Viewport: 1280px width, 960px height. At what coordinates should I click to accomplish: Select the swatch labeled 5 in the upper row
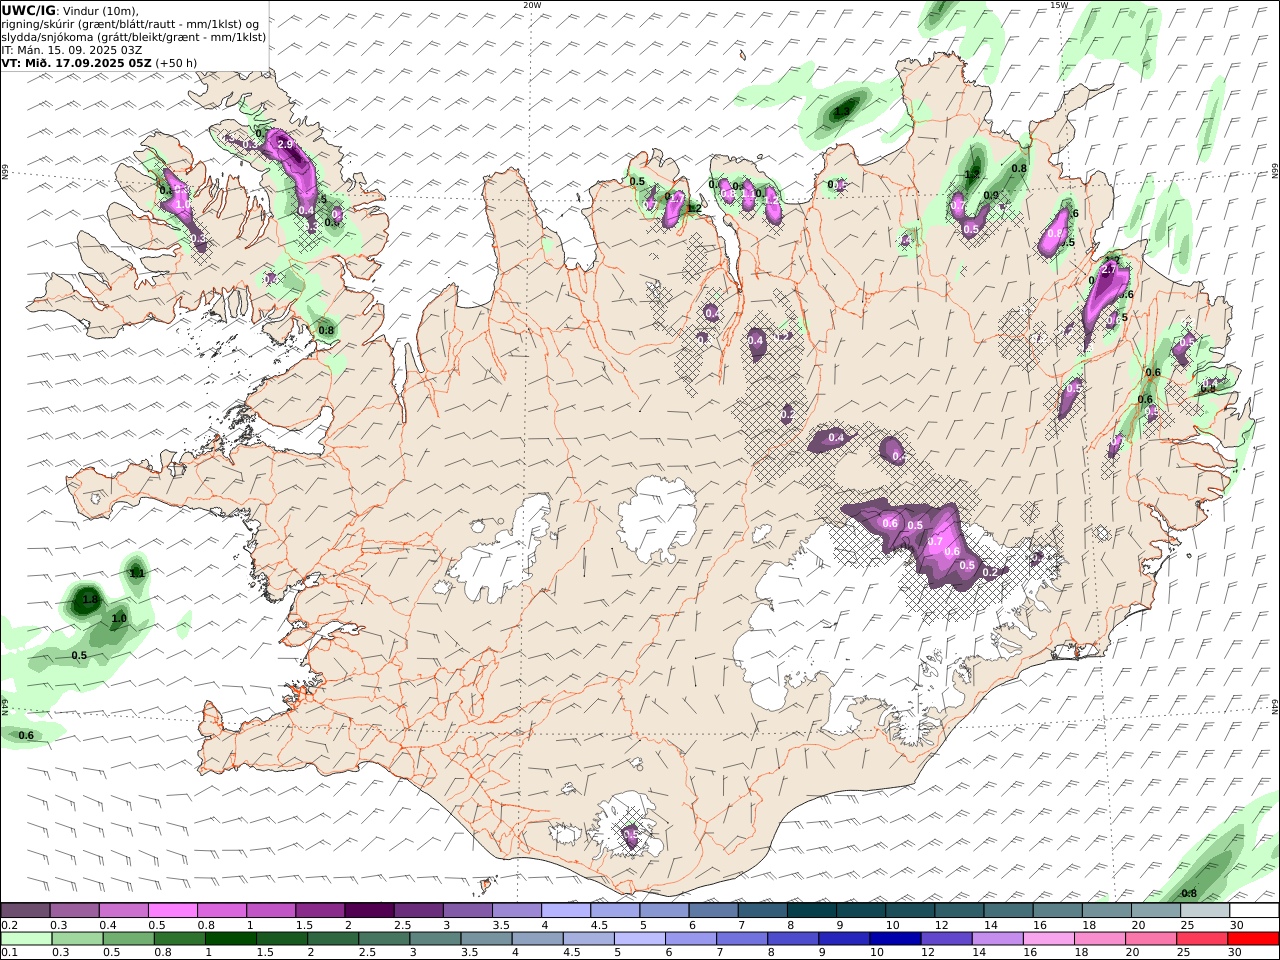click(x=663, y=910)
